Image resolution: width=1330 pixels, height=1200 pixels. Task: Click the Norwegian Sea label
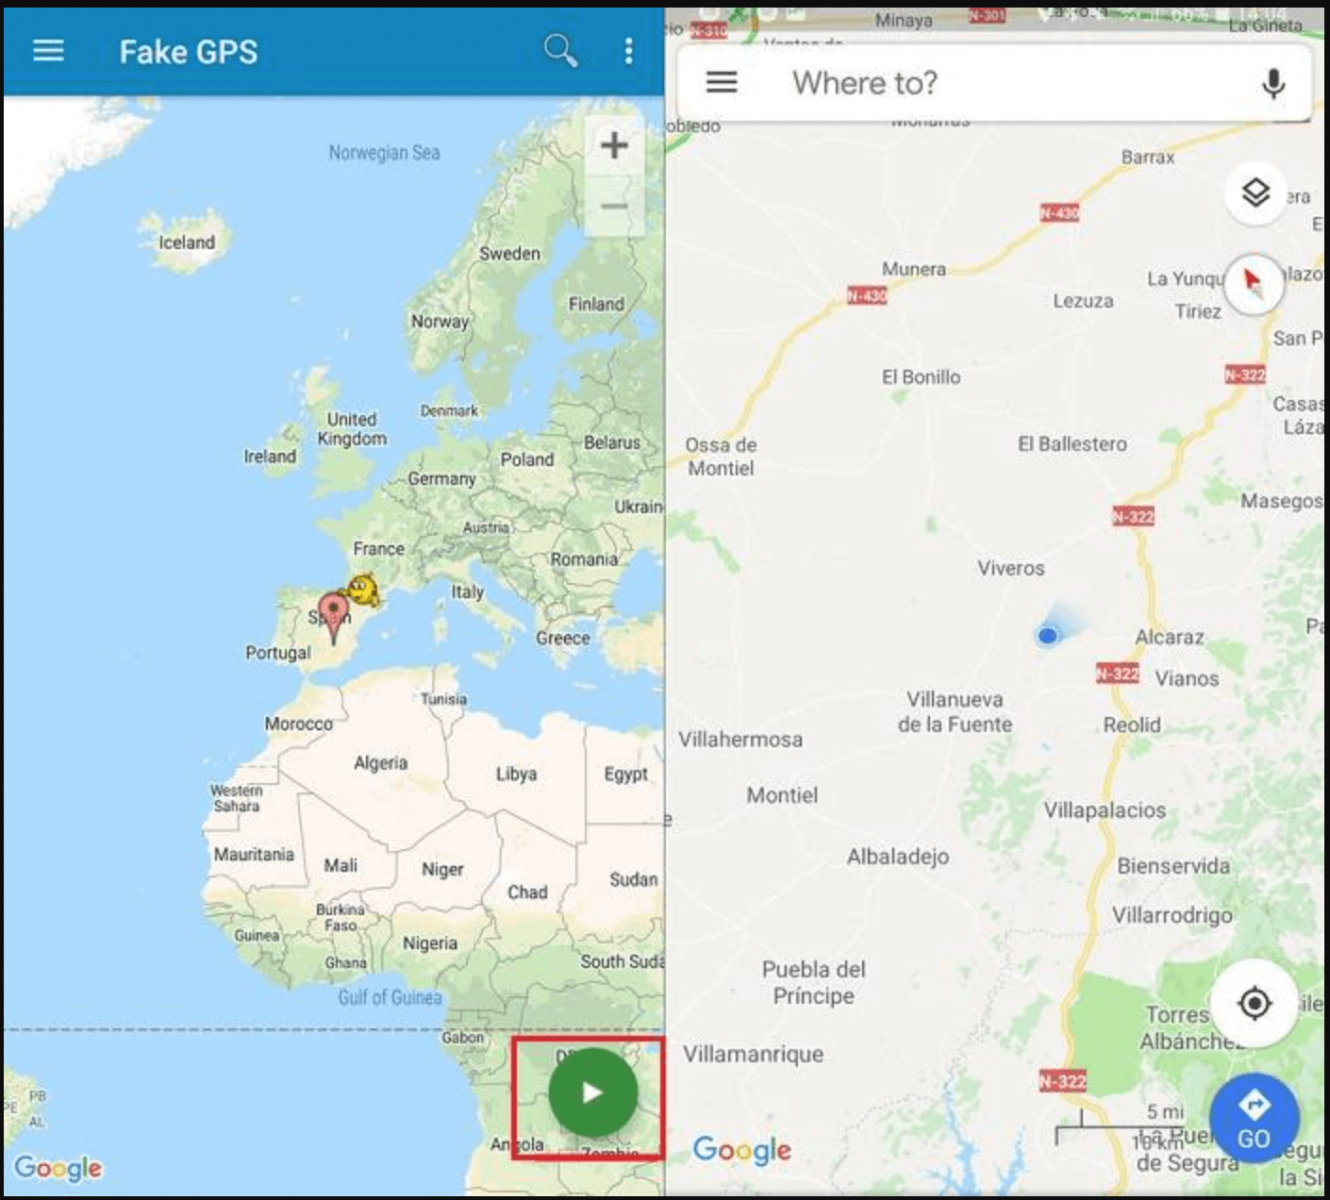tap(384, 153)
